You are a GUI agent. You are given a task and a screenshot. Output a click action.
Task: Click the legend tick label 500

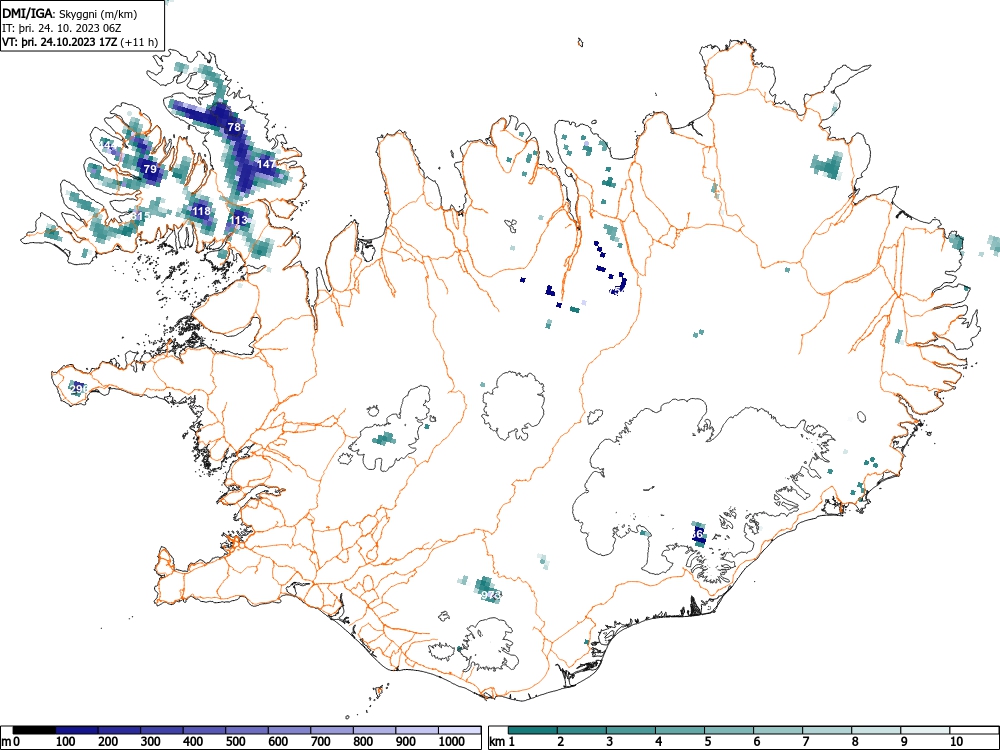pos(236,742)
